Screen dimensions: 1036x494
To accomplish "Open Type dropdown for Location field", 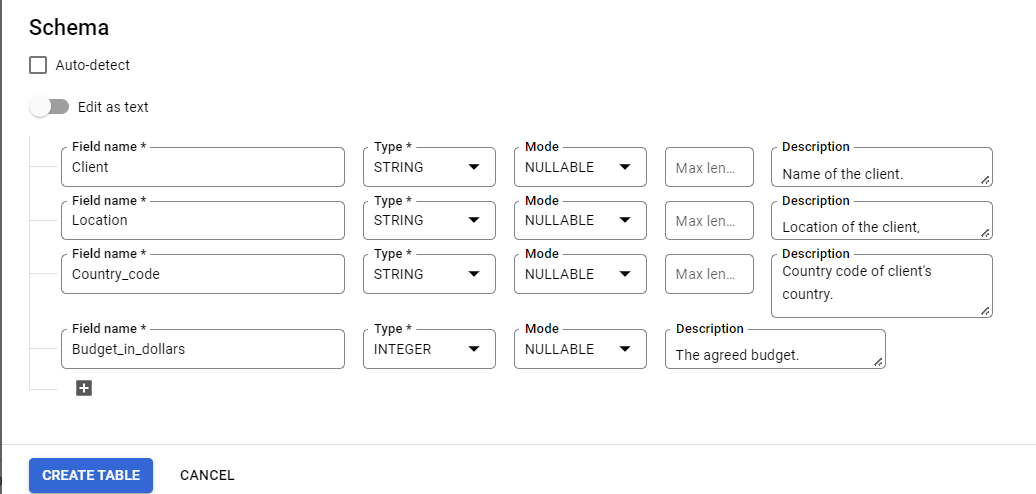I will coord(429,220).
